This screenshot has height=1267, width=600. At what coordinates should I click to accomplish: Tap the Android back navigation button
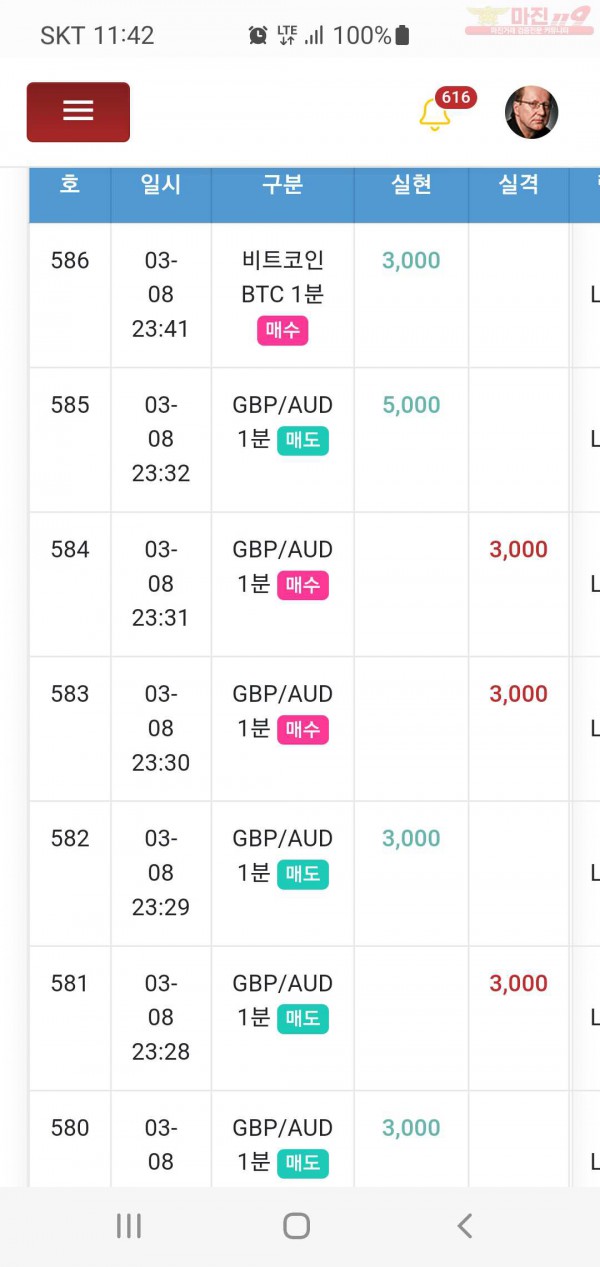point(463,1226)
